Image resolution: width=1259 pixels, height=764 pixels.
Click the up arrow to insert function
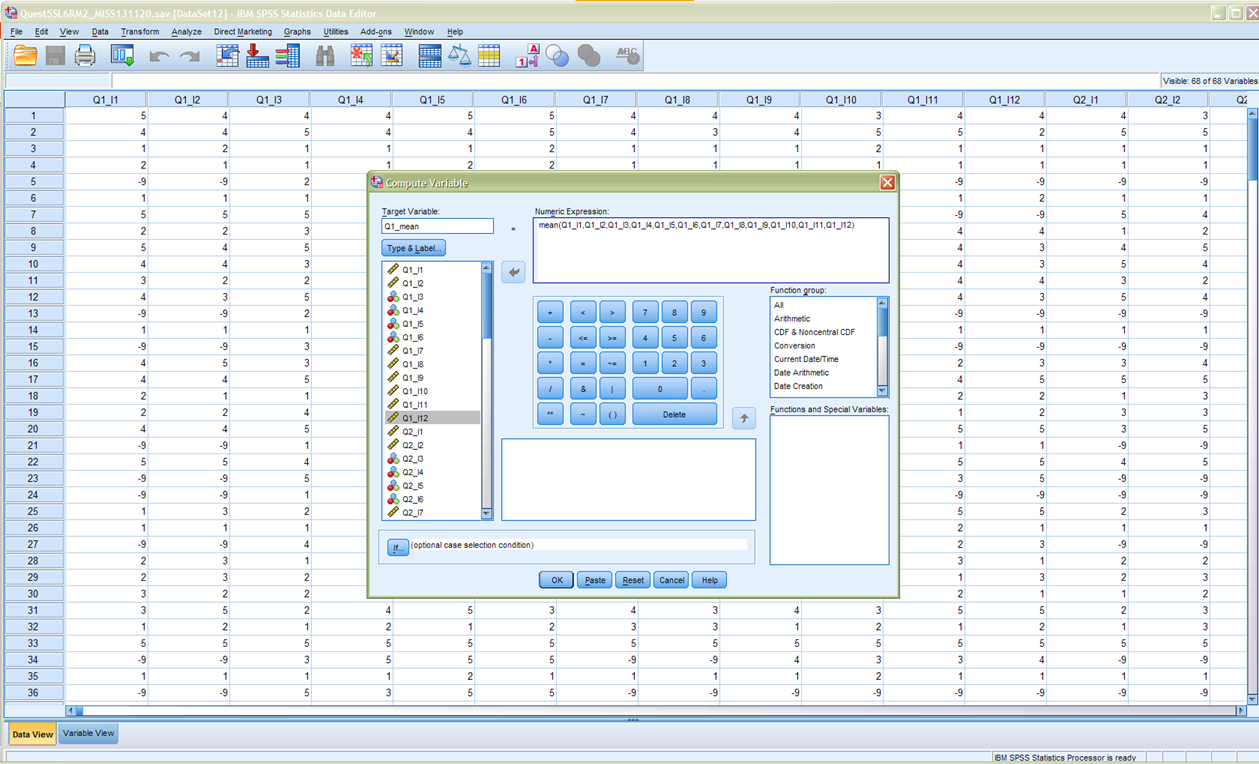pyautogui.click(x=743, y=418)
